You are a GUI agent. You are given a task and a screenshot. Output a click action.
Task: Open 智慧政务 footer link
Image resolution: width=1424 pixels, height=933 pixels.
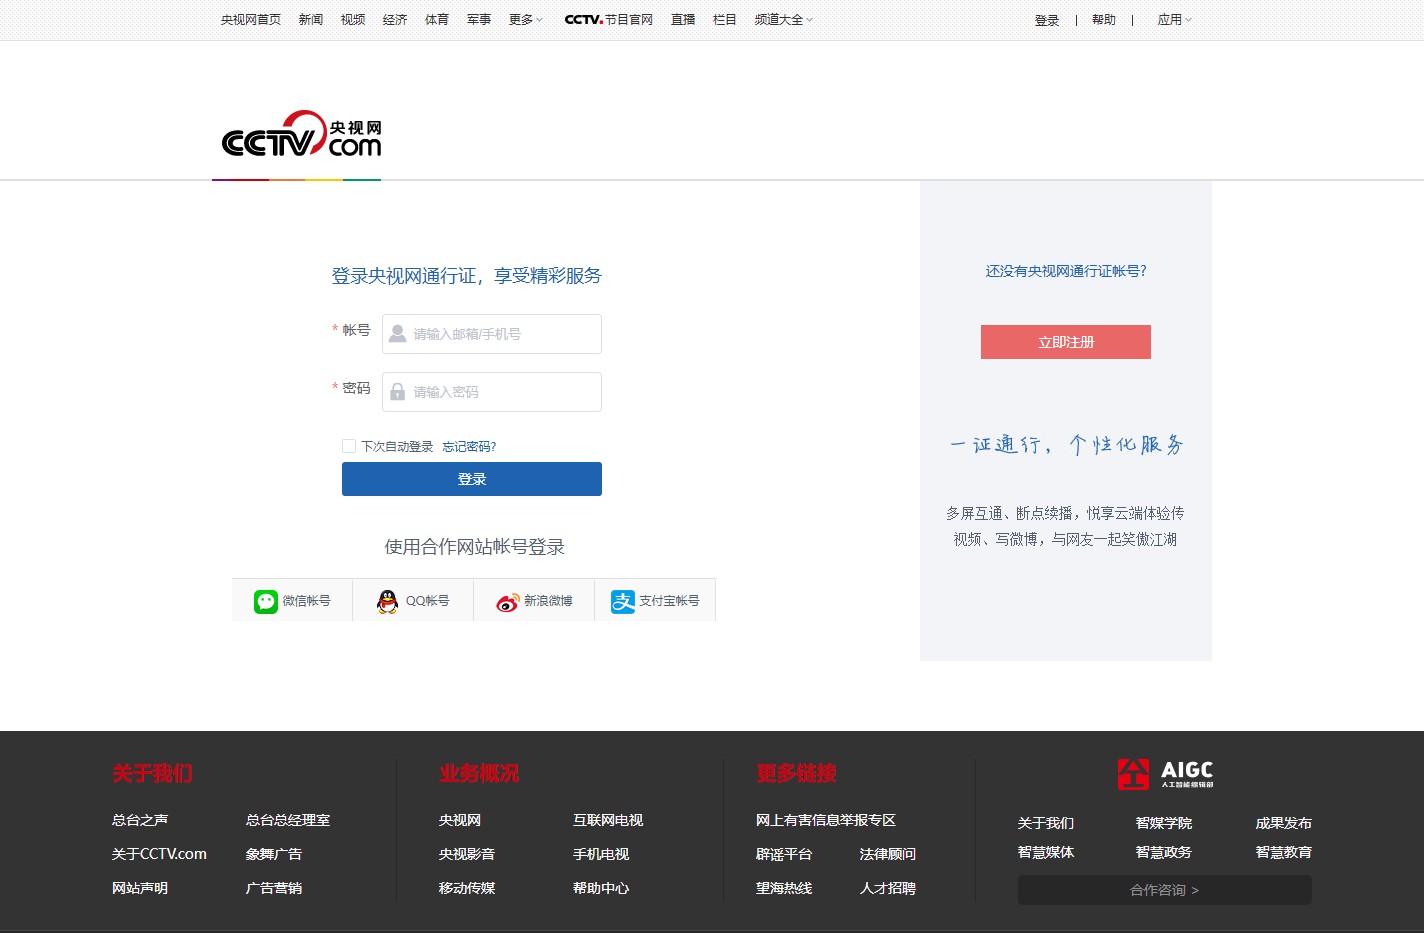[1164, 852]
